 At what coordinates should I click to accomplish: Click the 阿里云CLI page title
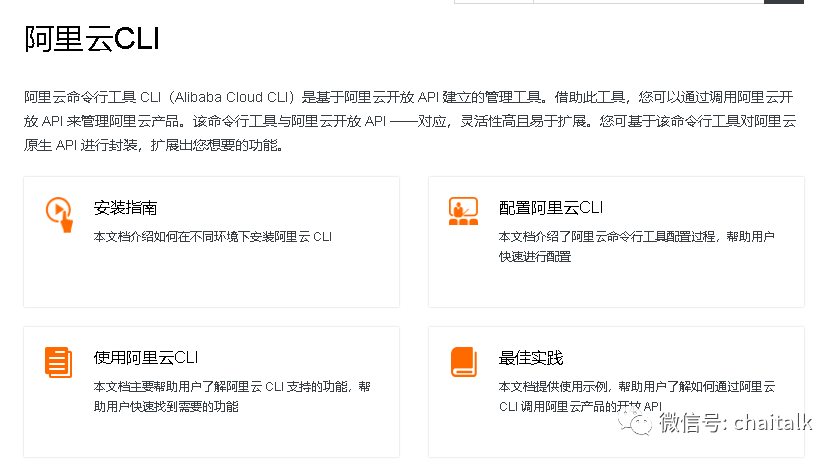point(92,39)
